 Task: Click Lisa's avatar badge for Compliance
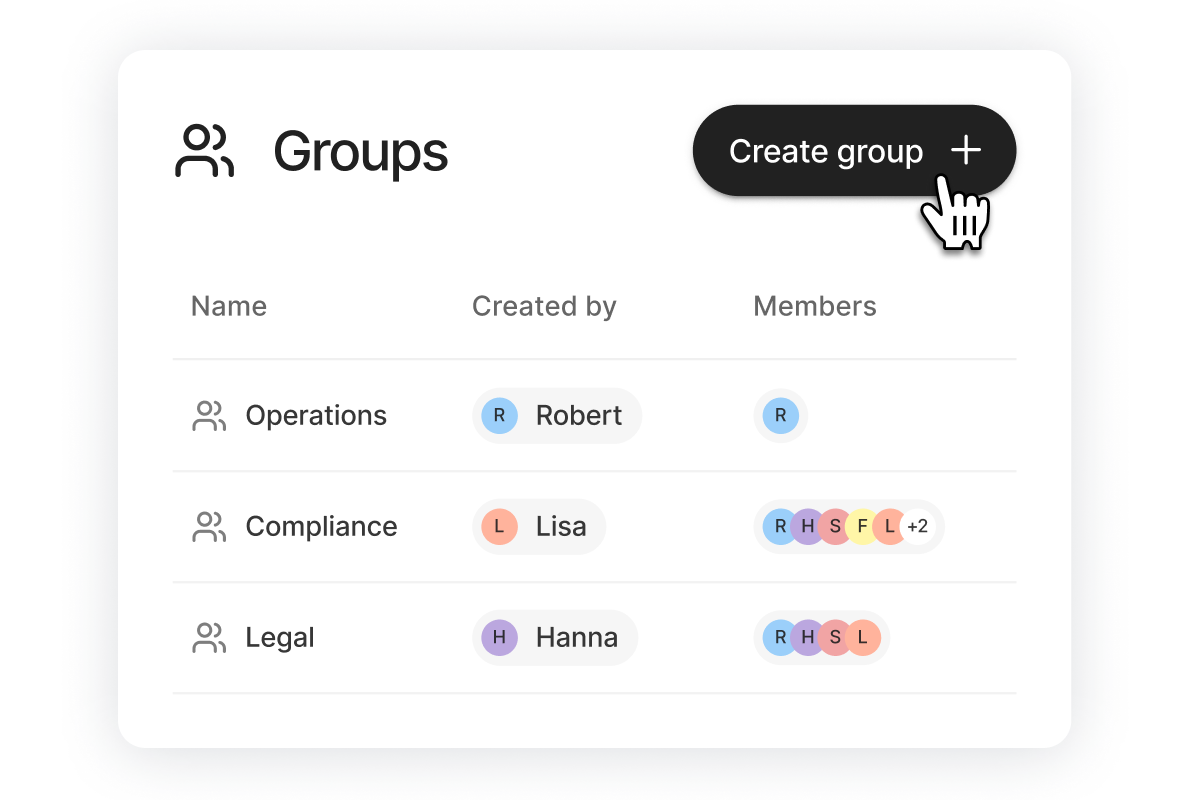(499, 526)
